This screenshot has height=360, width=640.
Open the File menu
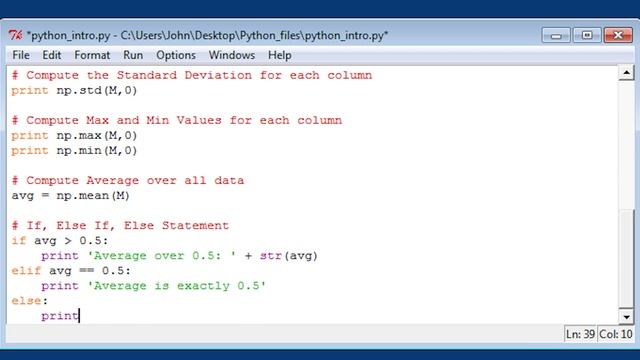point(21,55)
